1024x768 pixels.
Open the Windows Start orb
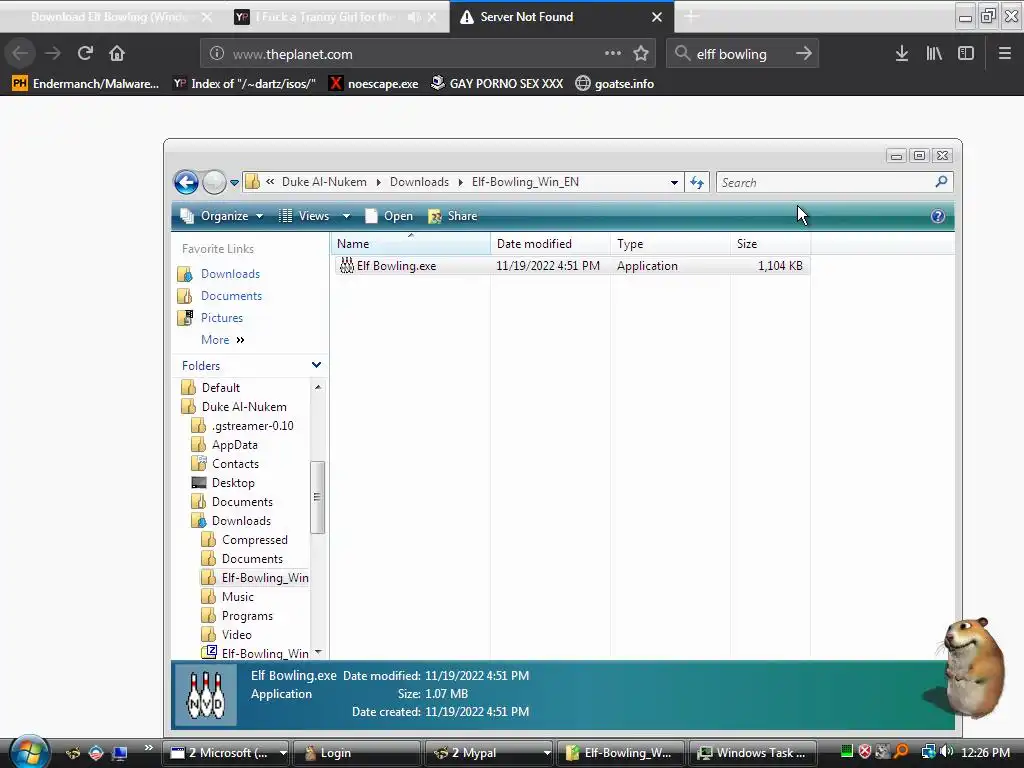tap(29, 751)
